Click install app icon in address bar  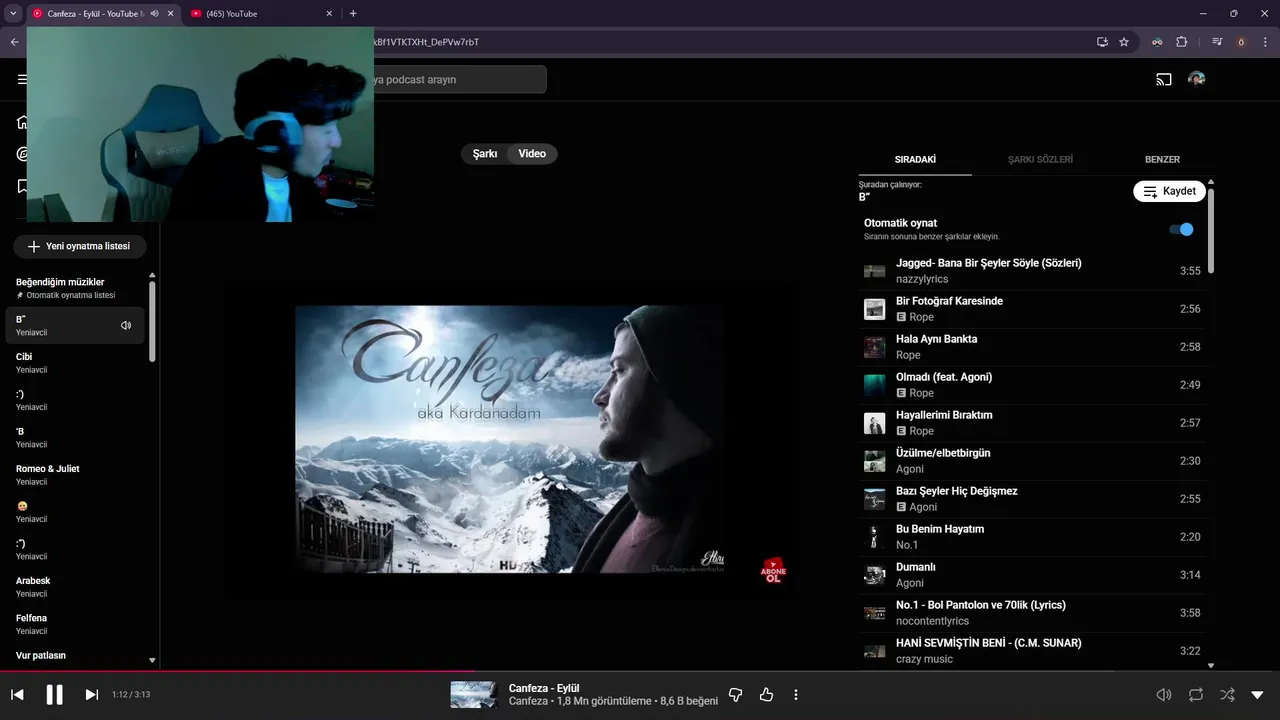point(1102,42)
